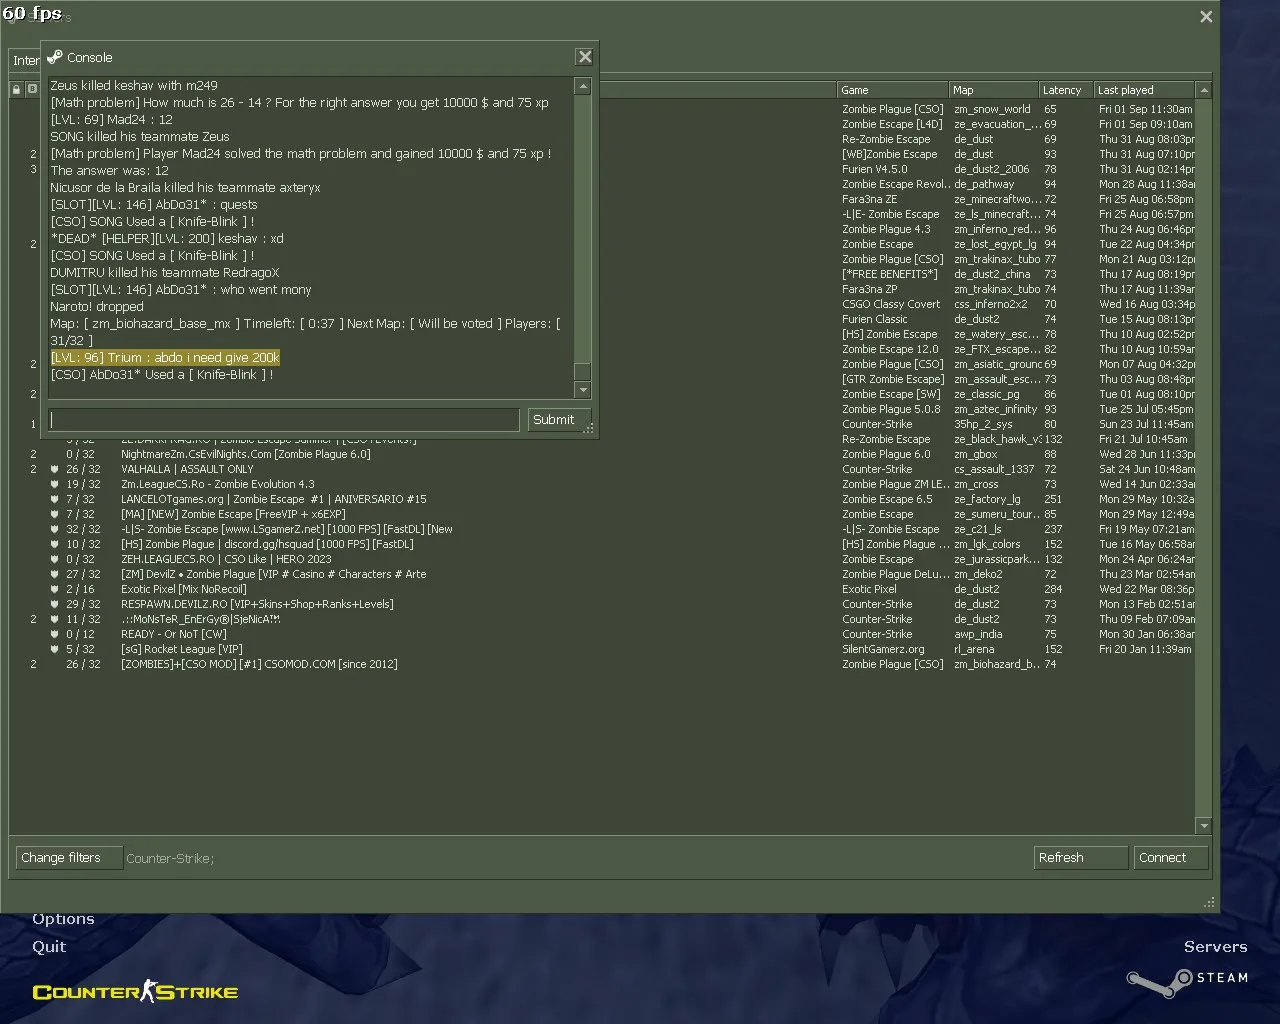Open Options from main menu
This screenshot has height=1024, width=1280.
[x=63, y=919]
